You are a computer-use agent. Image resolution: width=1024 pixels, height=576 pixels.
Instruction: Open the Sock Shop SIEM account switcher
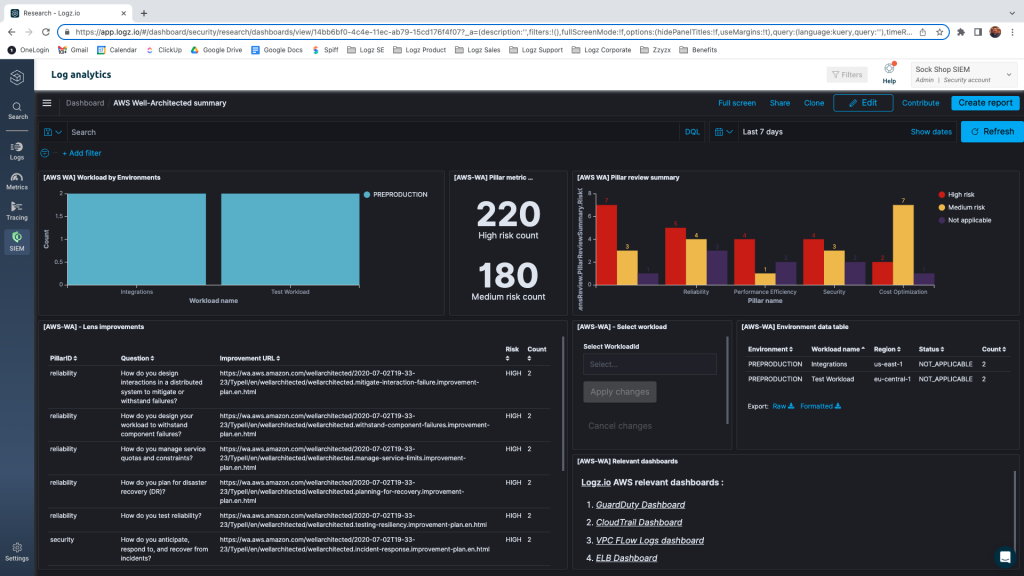(x=960, y=72)
